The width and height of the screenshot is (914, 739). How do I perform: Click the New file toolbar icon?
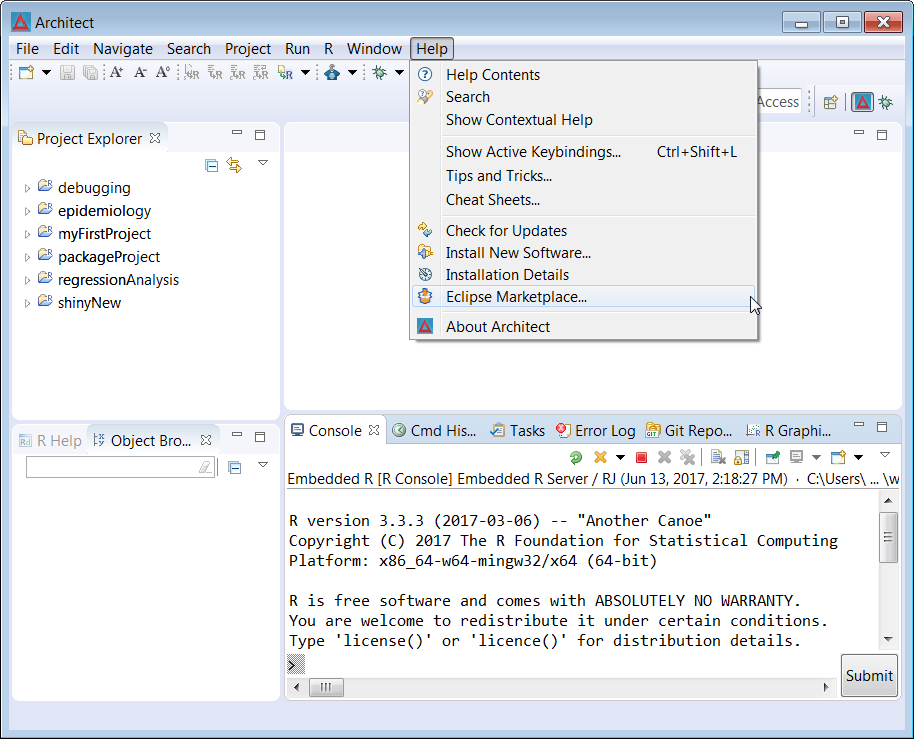click(x=27, y=72)
